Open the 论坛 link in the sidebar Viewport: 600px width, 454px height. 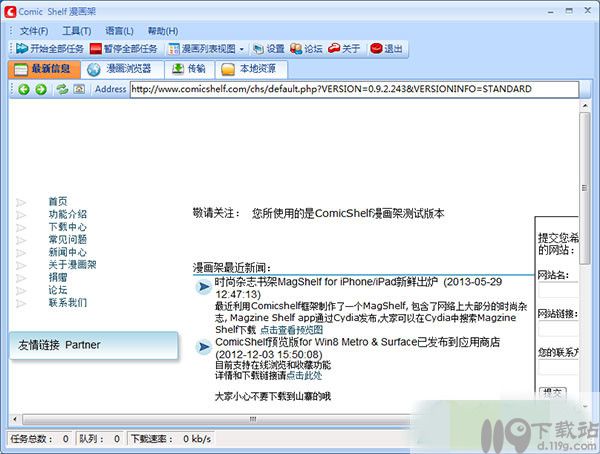(58, 290)
